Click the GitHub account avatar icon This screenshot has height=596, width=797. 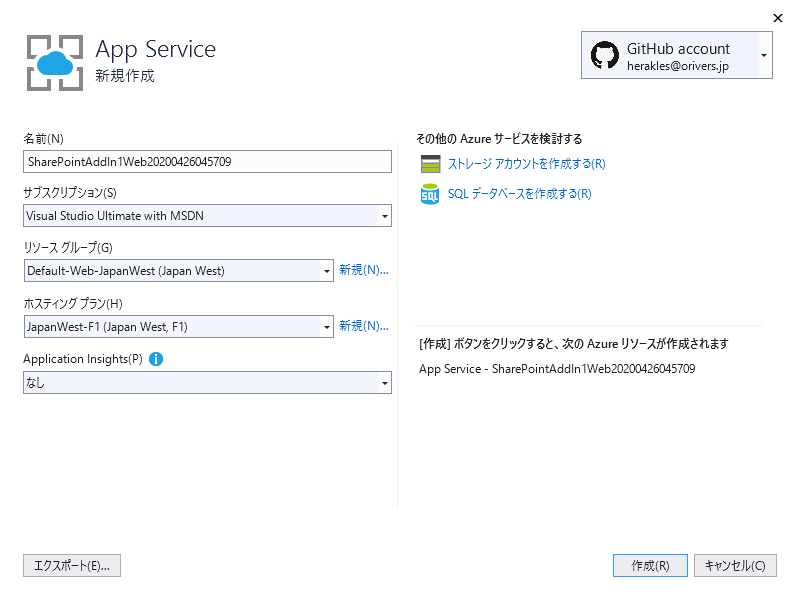click(605, 55)
